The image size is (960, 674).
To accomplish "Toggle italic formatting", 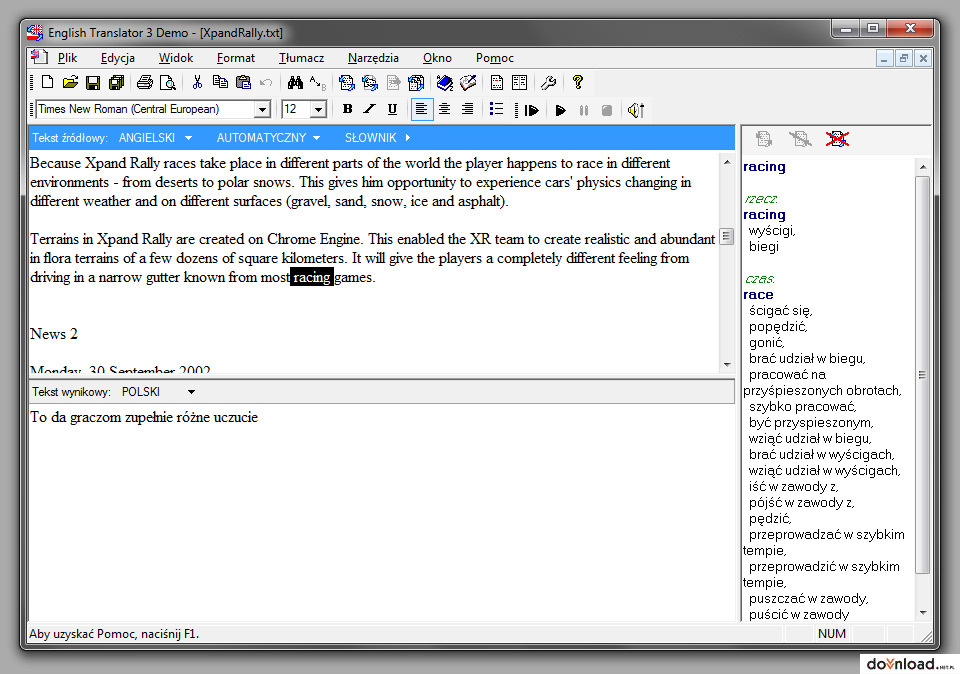I will pyautogui.click(x=369, y=110).
